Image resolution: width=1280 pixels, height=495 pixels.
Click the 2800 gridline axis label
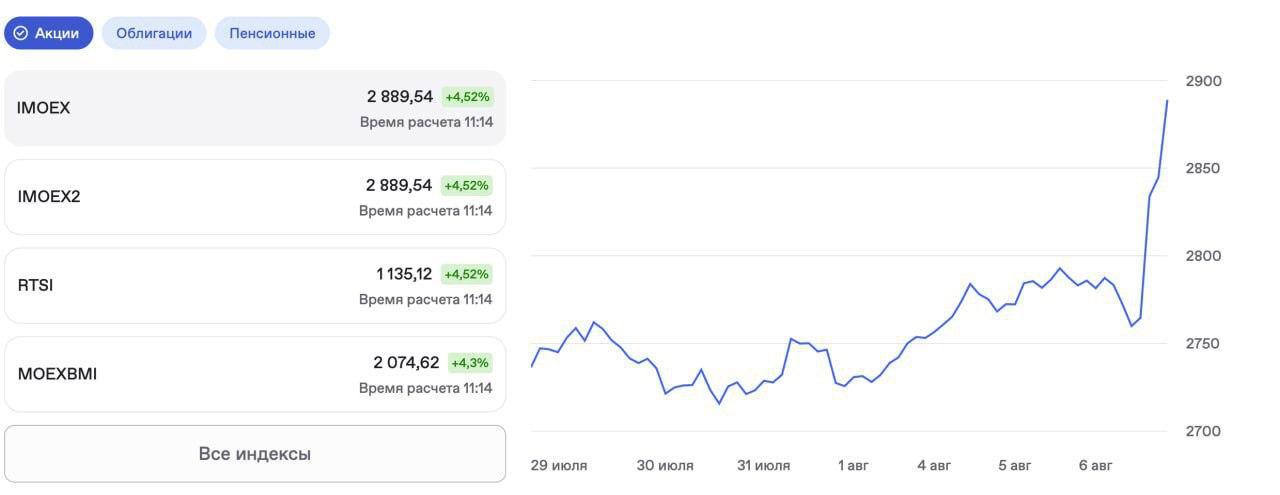(1204, 256)
